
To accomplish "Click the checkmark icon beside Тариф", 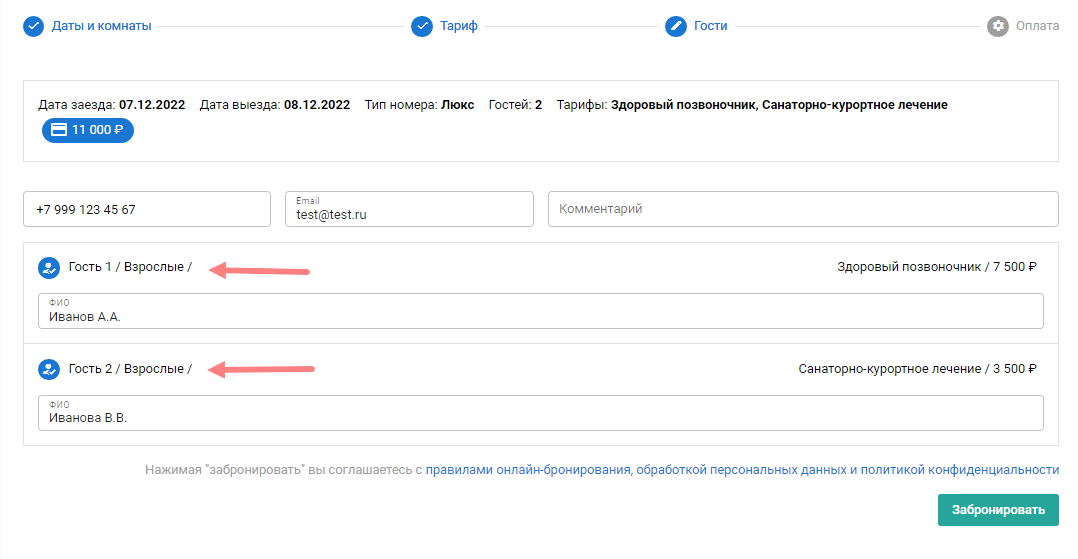I will point(421,27).
